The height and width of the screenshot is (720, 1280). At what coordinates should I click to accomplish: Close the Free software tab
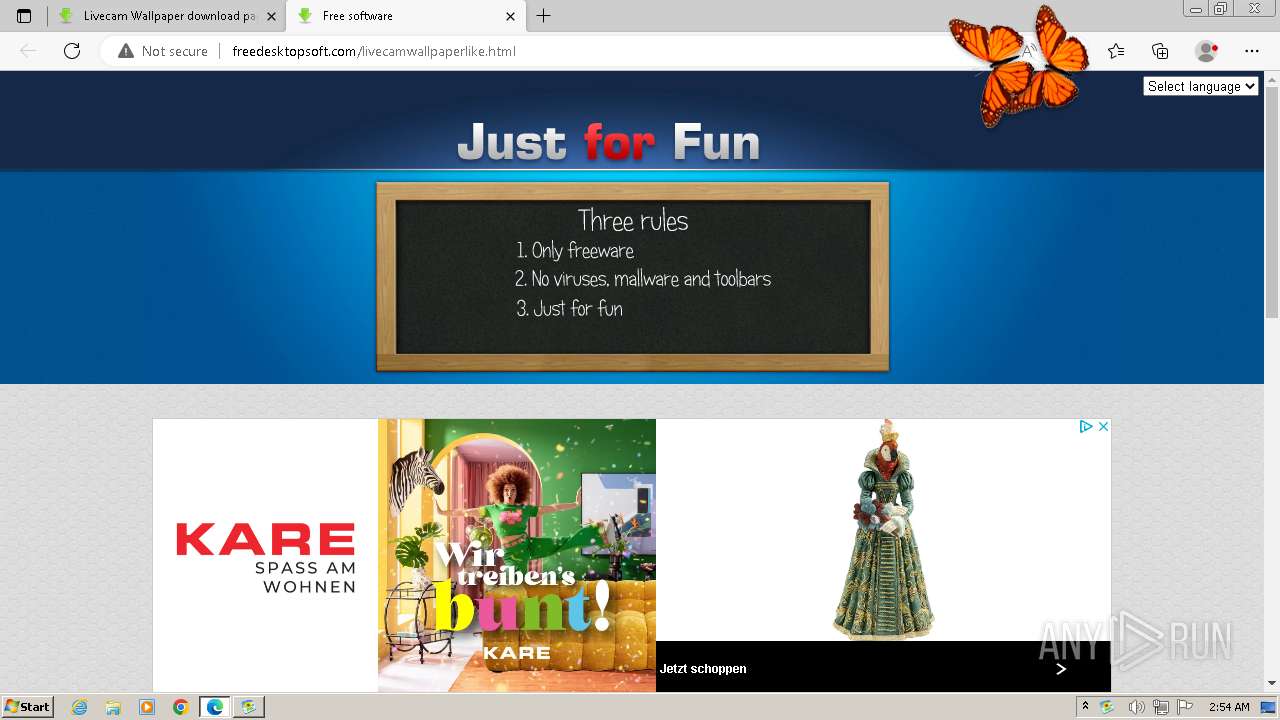(510, 16)
